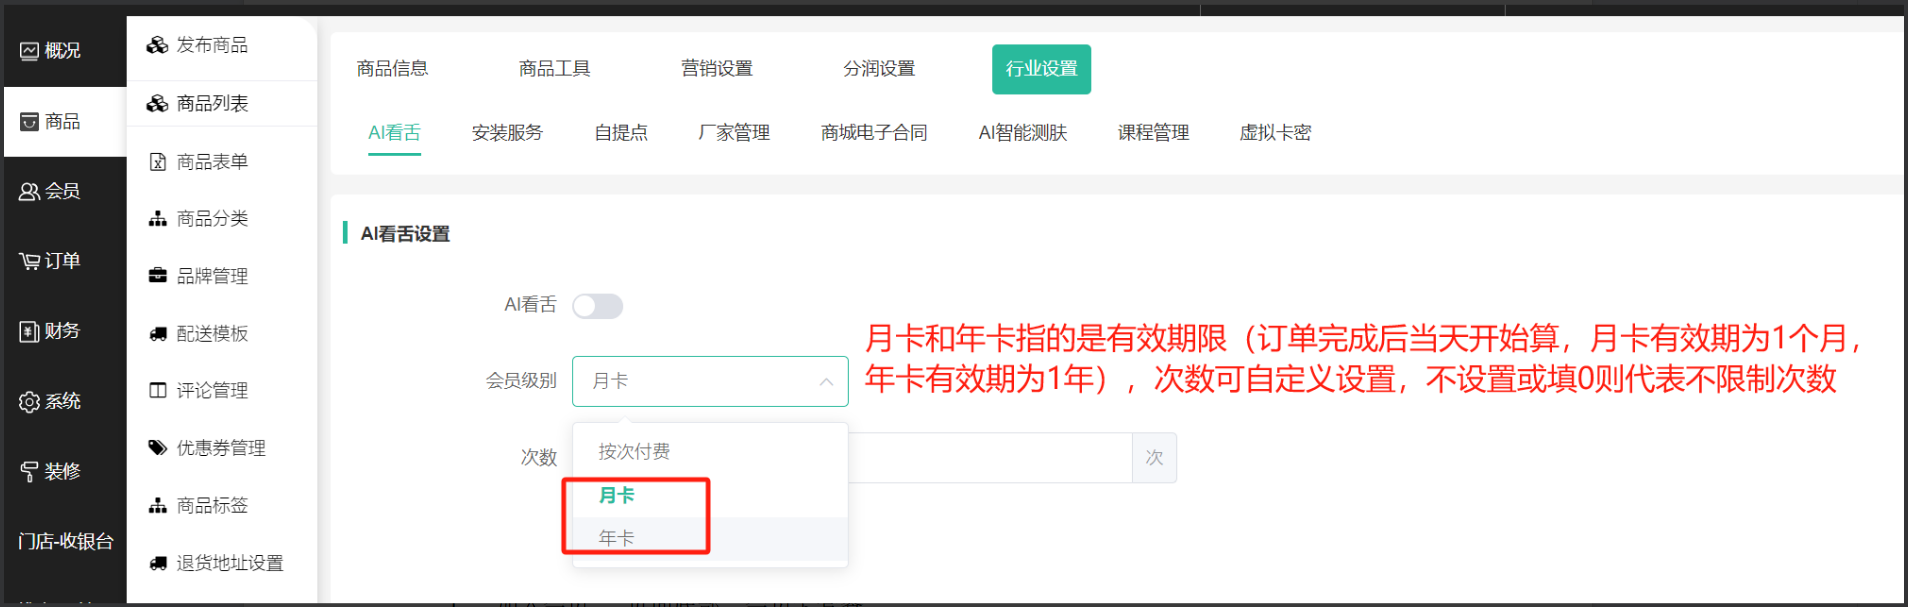Click the 配送模板 truck icon
The image size is (1908, 607).
point(158,334)
